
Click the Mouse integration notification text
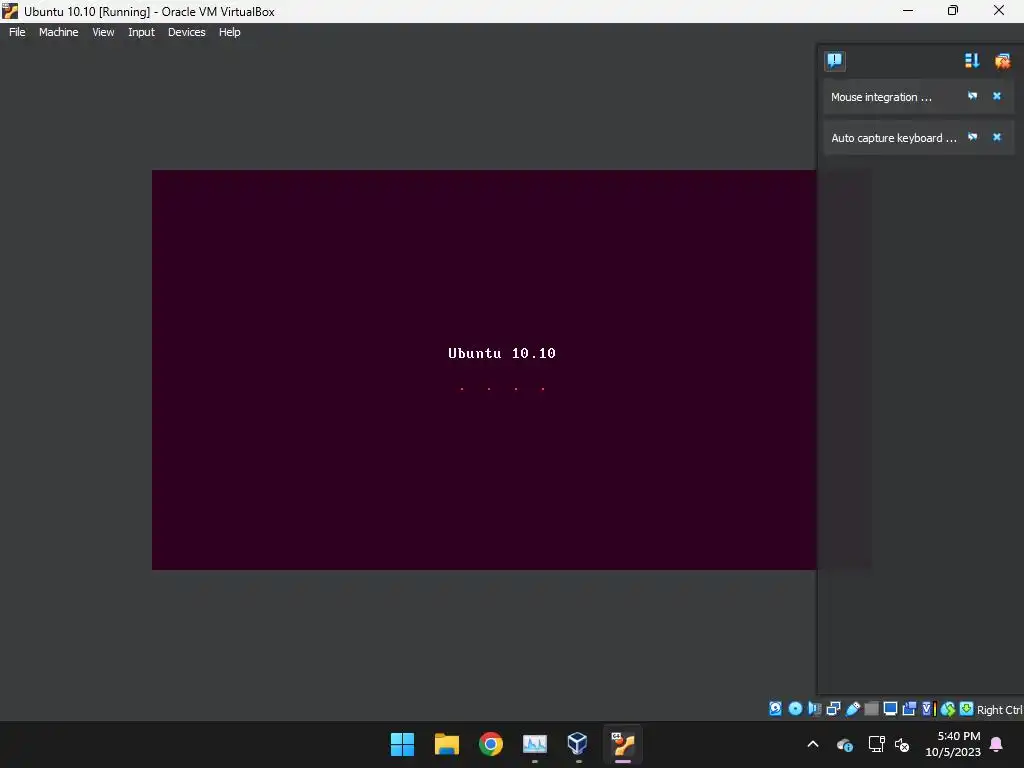point(881,97)
